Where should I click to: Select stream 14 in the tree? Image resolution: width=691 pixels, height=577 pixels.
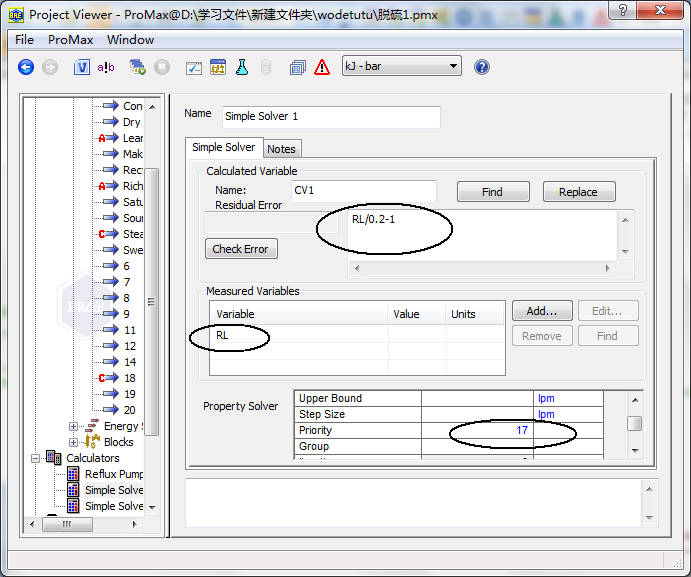(130, 362)
